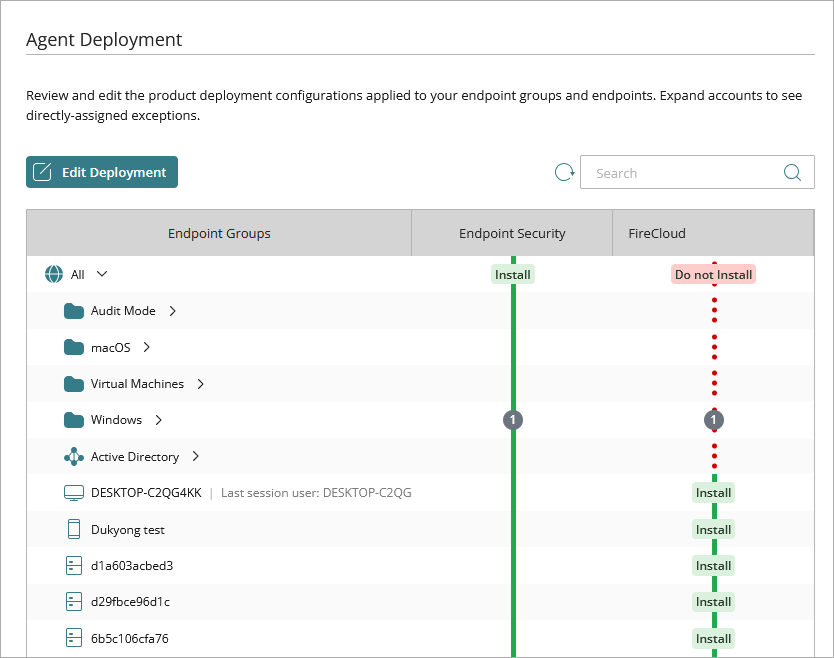The width and height of the screenshot is (834, 658).
Task: Click Windows exception count under FireCloud
Action: tap(714, 420)
